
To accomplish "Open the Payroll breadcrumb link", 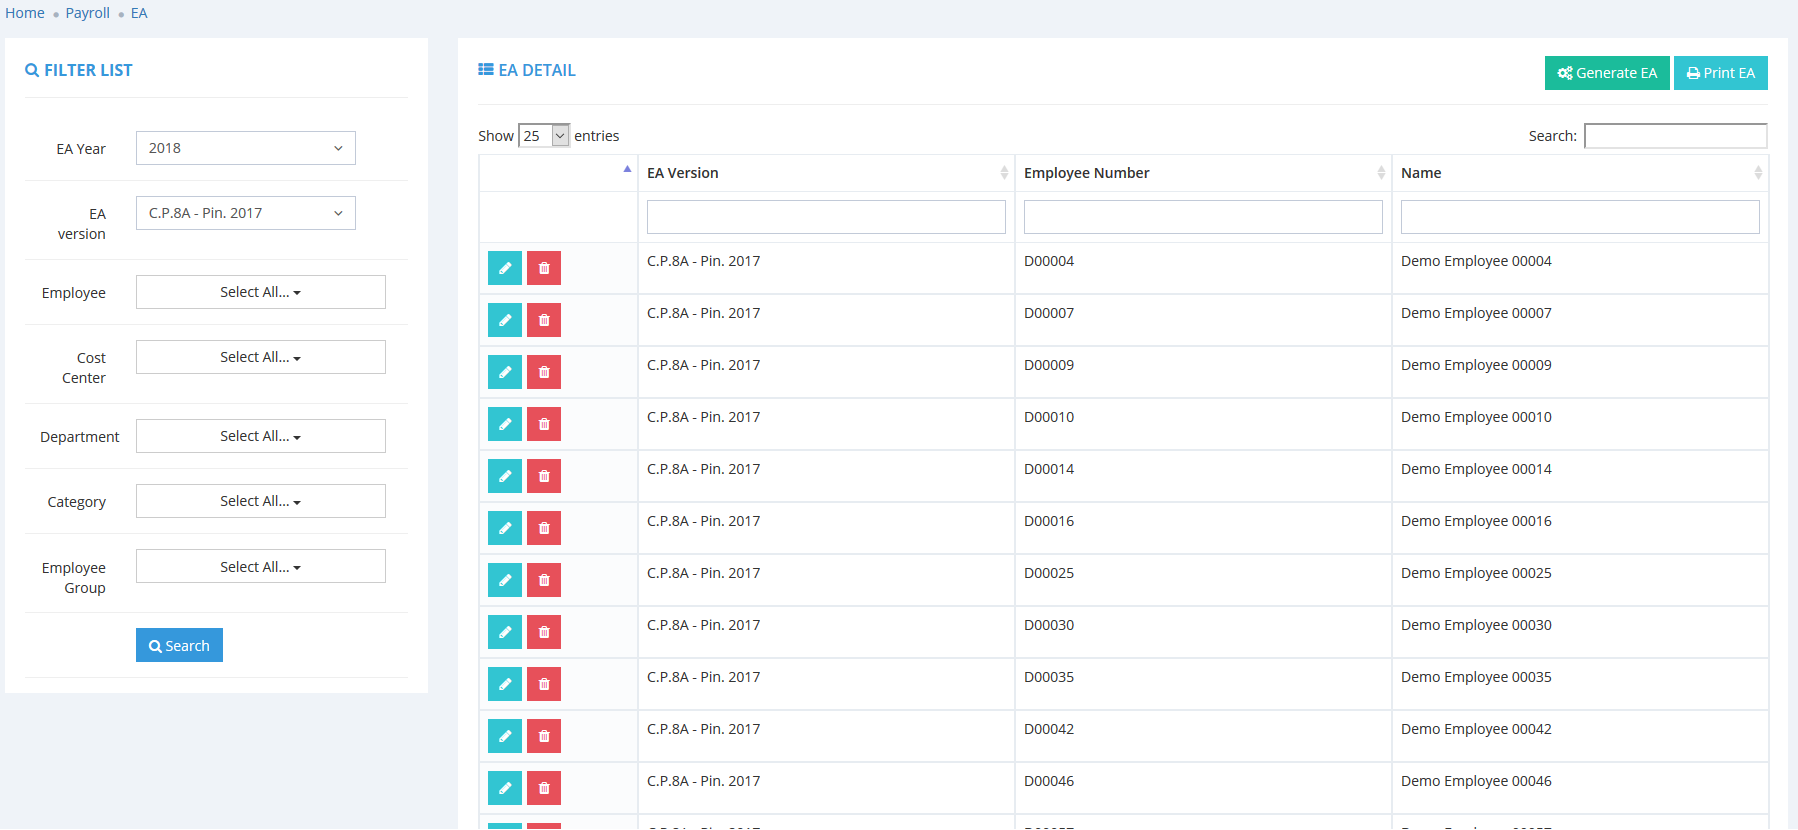I will pos(88,13).
